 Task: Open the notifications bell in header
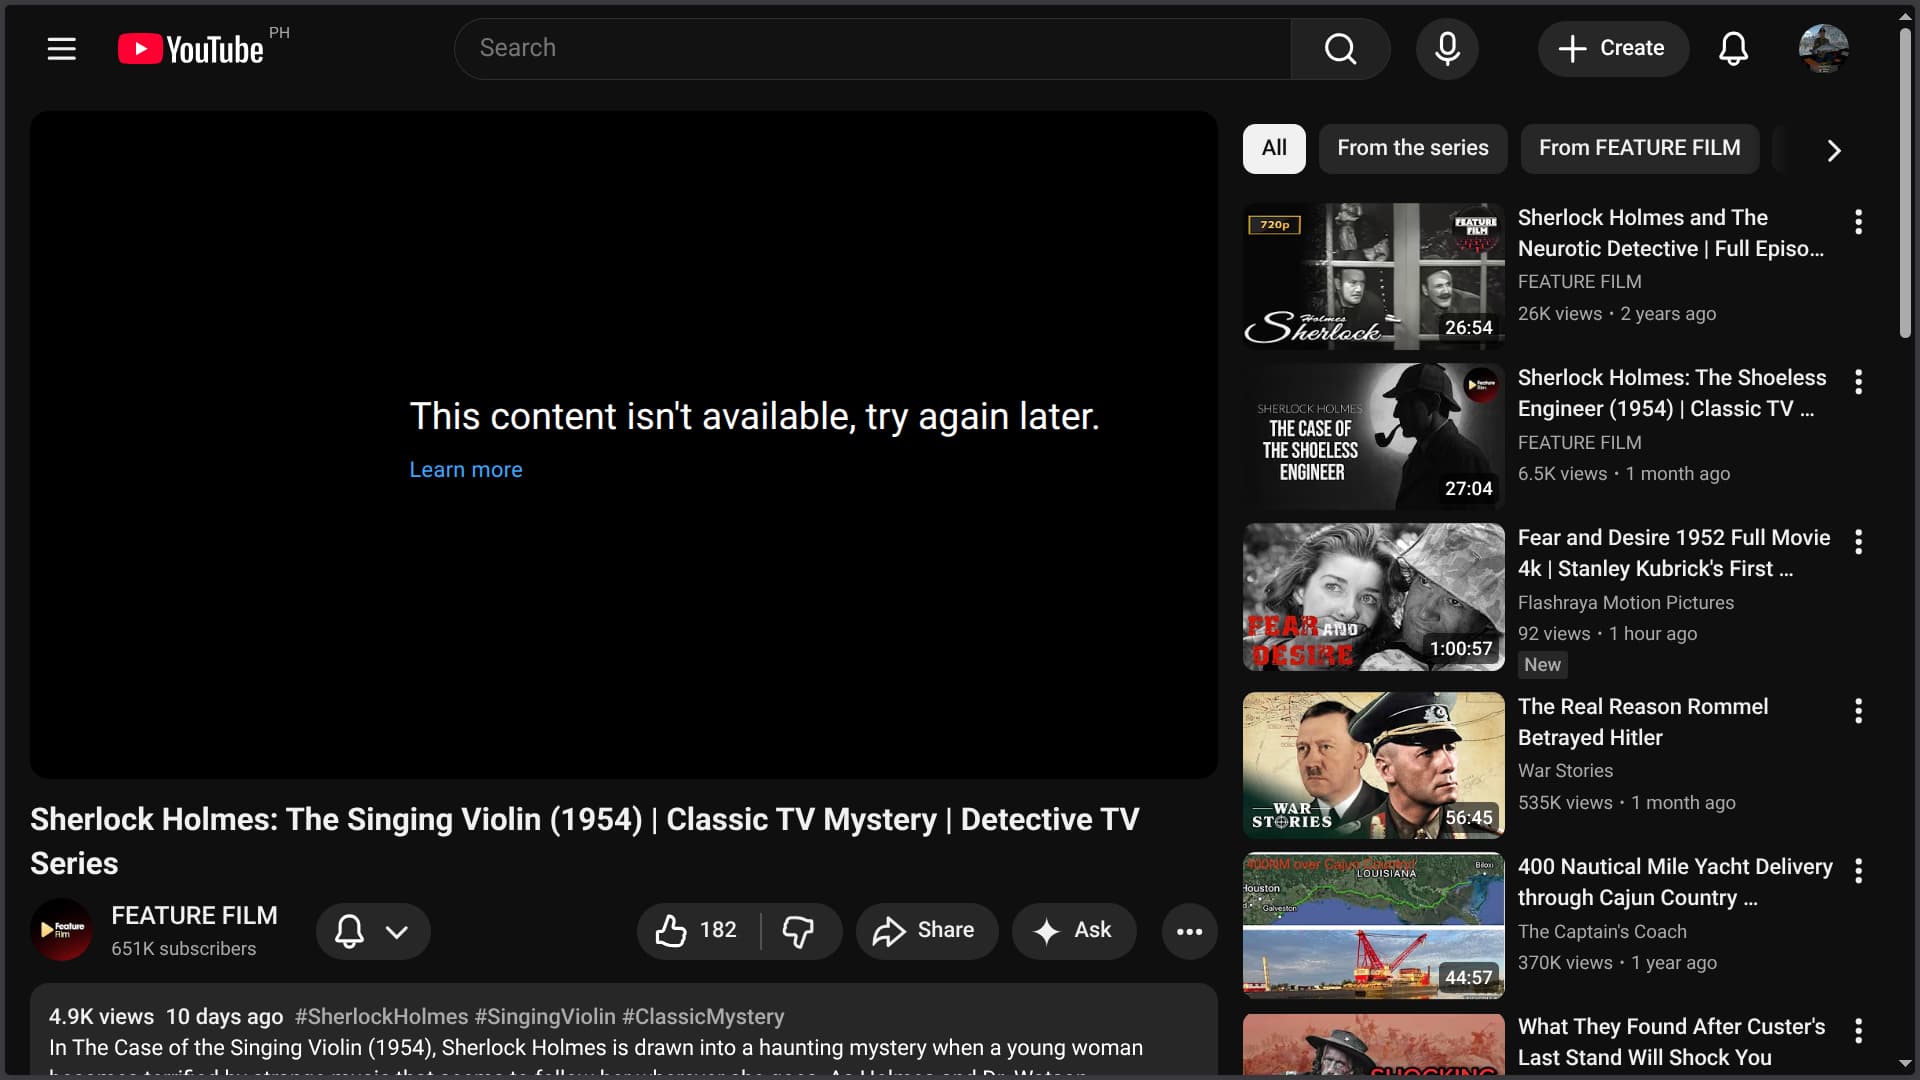pyautogui.click(x=1733, y=48)
